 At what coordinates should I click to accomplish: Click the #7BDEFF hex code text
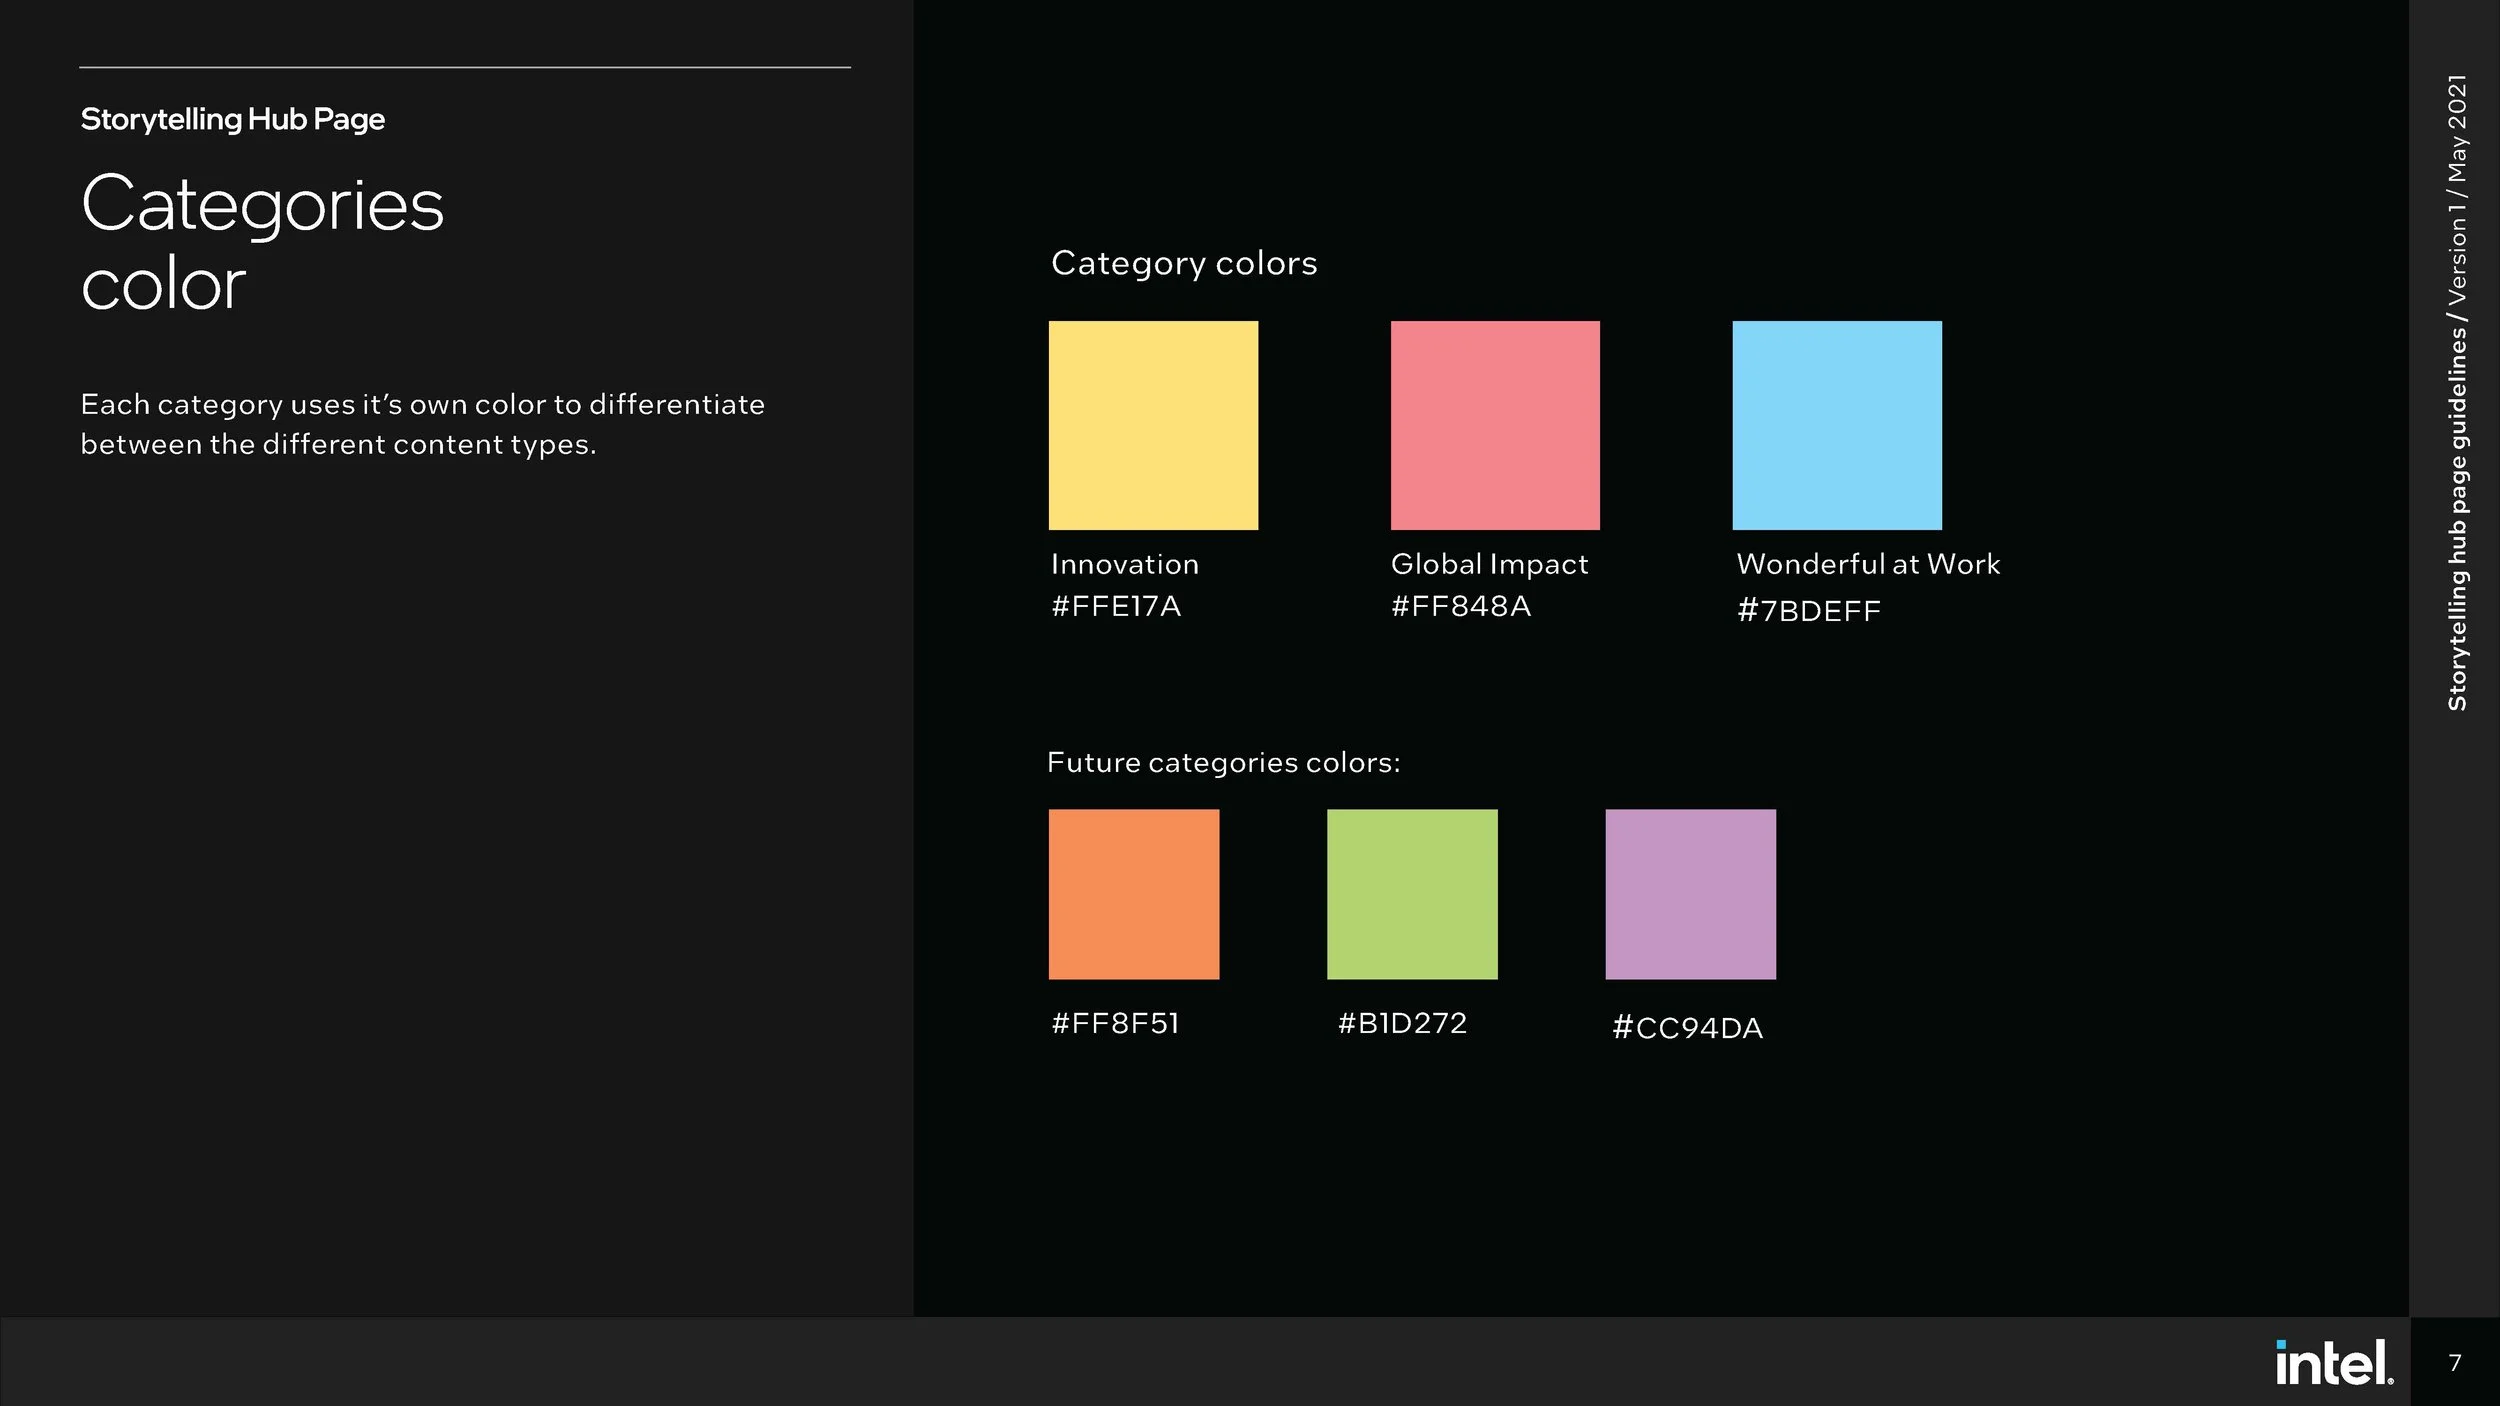1809,611
